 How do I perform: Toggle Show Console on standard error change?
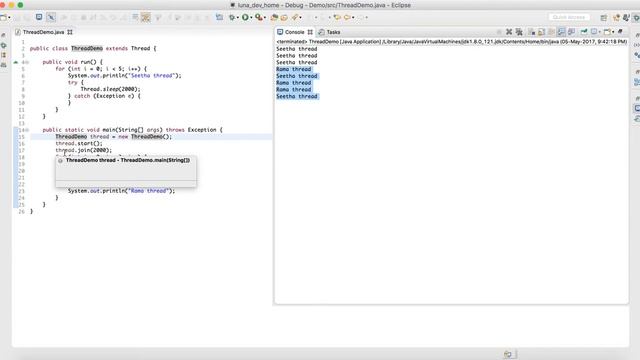tap(571, 32)
